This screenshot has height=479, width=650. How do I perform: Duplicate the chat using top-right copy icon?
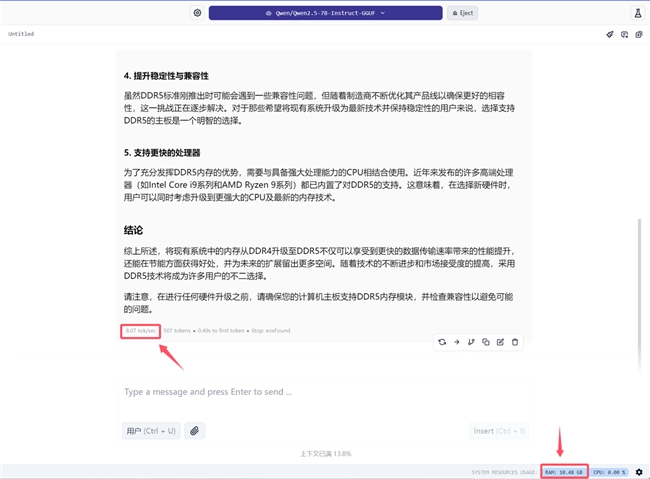pos(639,34)
